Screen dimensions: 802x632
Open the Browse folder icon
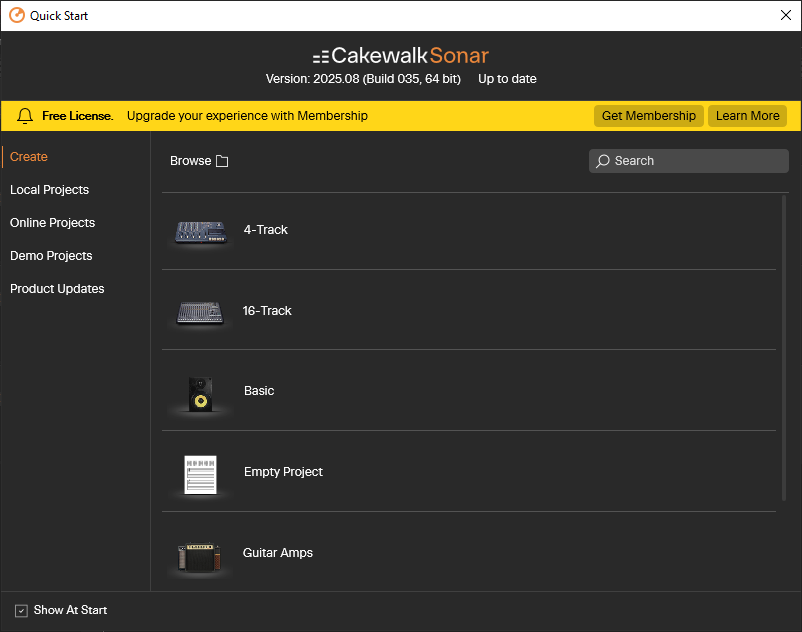[x=222, y=161]
